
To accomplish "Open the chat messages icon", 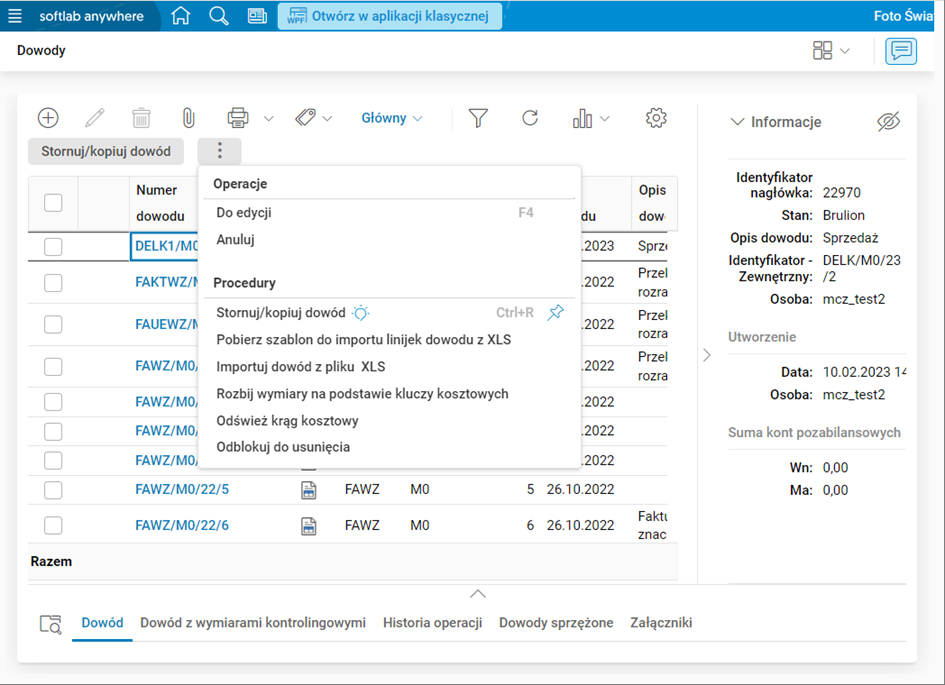I will click(x=901, y=51).
